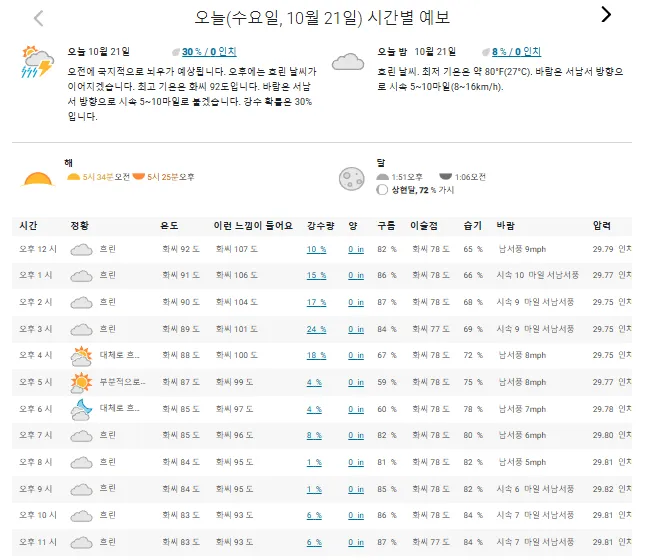Click the 강수량 column header
Viewport: 657px width, 560px height.
tap(321, 226)
